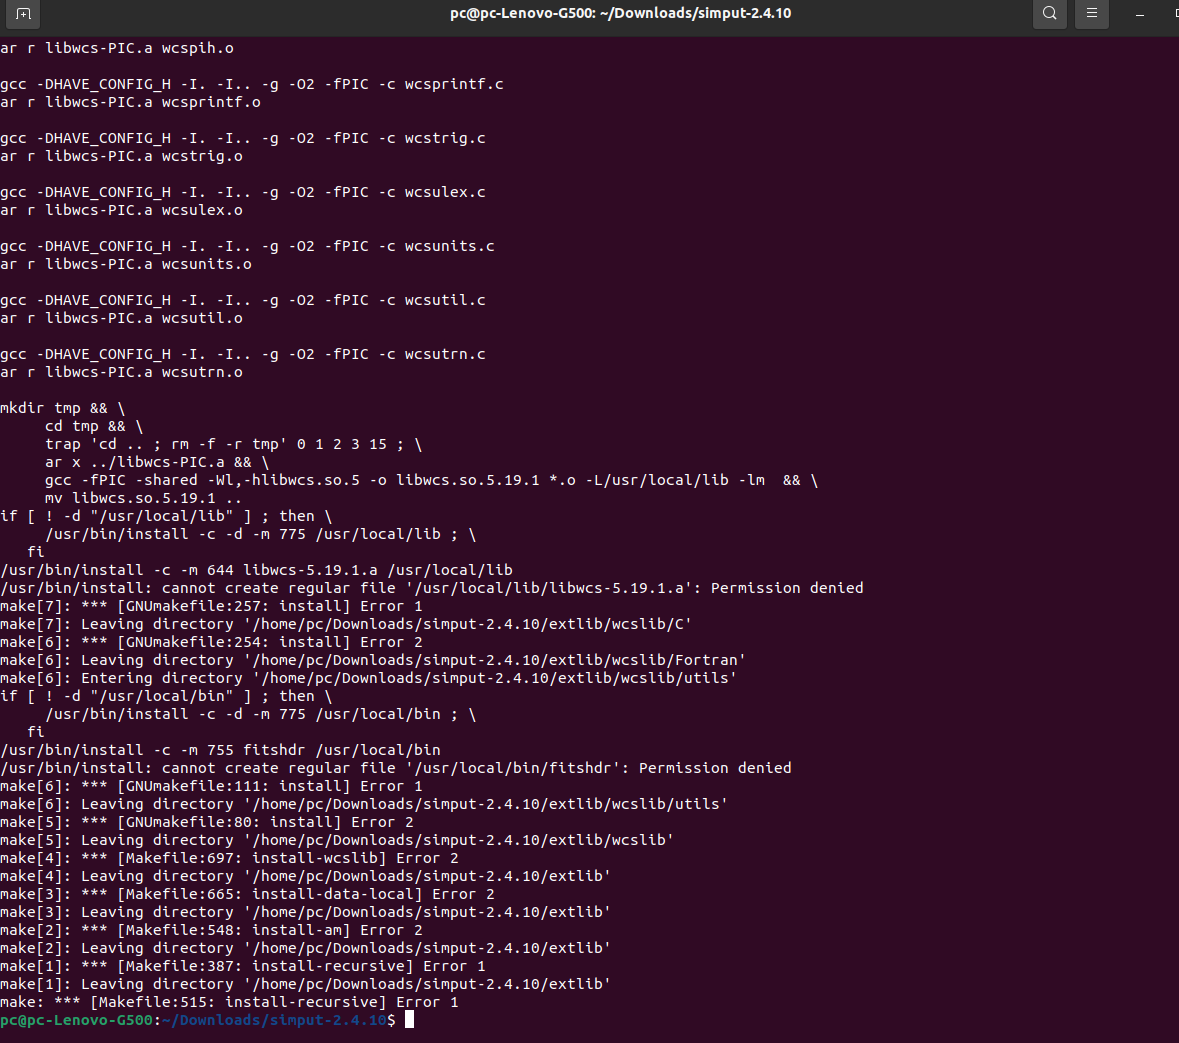Image resolution: width=1179 pixels, height=1043 pixels.
Task: Open a new terminal tab
Action: click(x=23, y=14)
